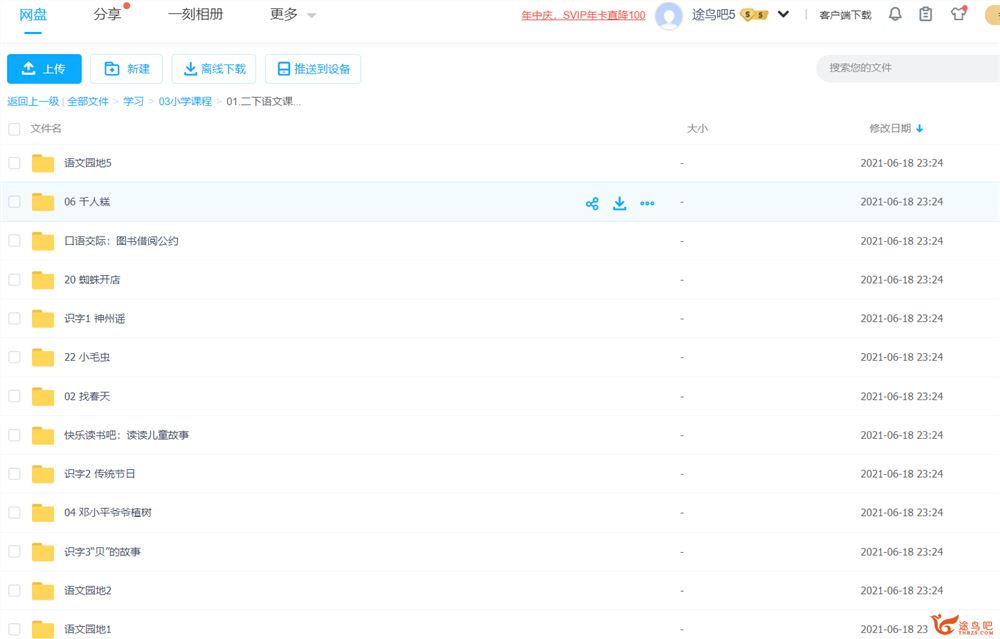
Task: Open the 语文园地5 folder icon
Action: (x=43, y=163)
